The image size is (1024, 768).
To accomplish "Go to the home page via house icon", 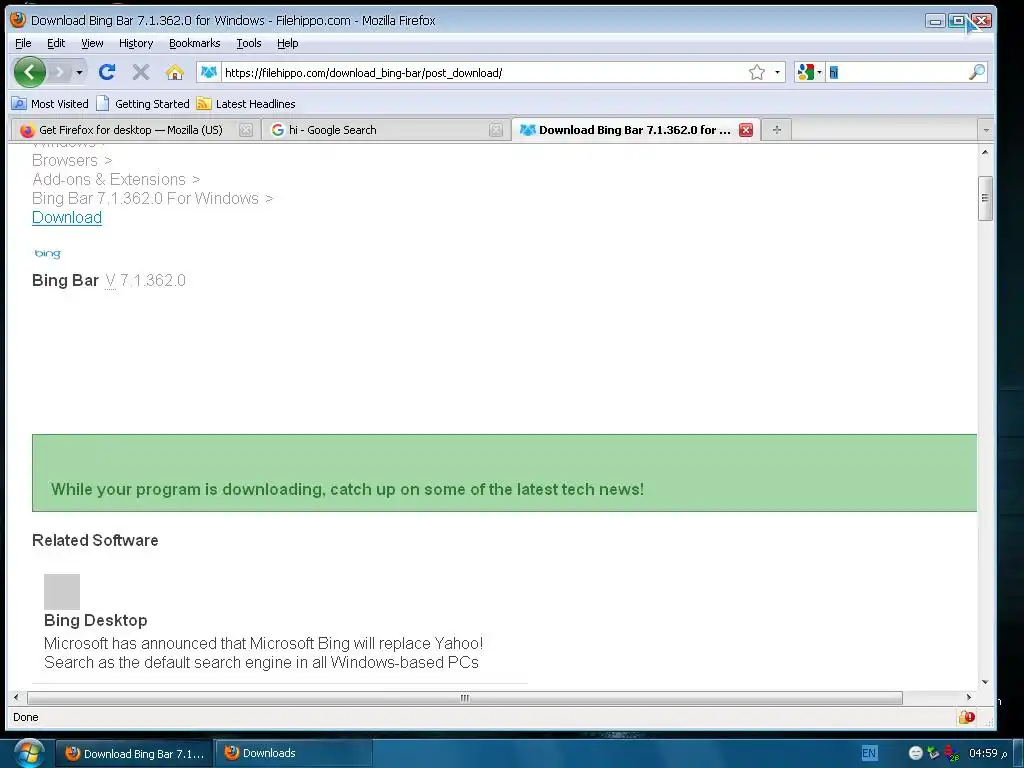I will pyautogui.click(x=174, y=72).
